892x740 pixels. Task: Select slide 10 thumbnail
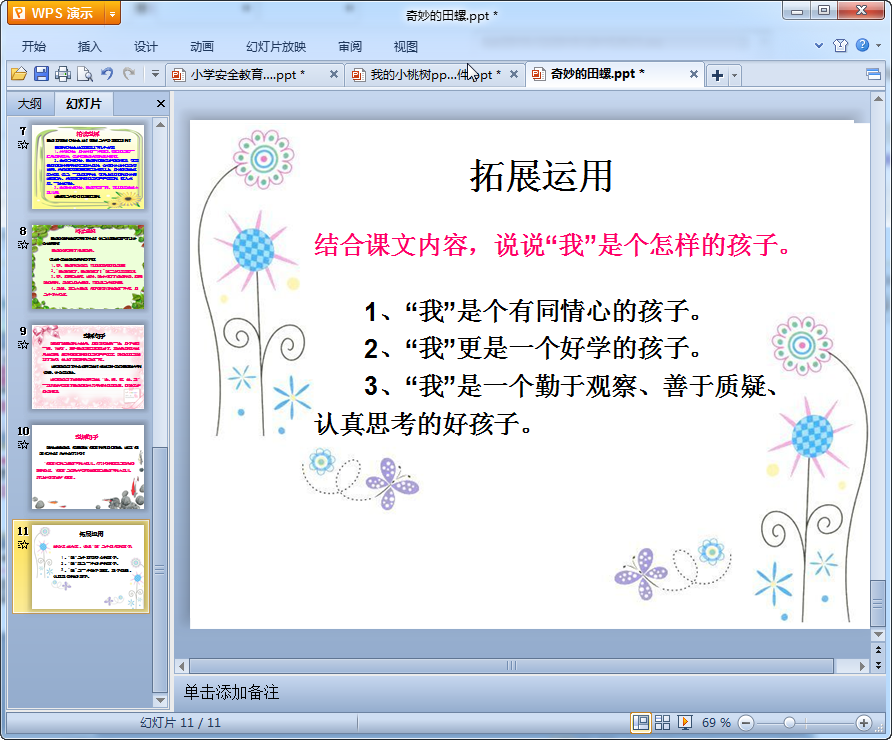pos(88,467)
